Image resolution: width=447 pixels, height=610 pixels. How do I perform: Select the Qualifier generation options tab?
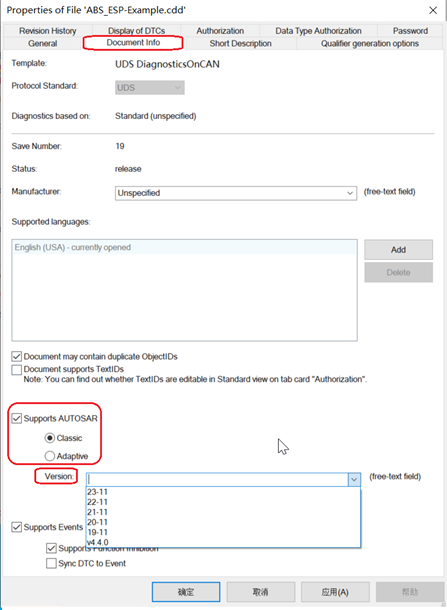click(369, 44)
